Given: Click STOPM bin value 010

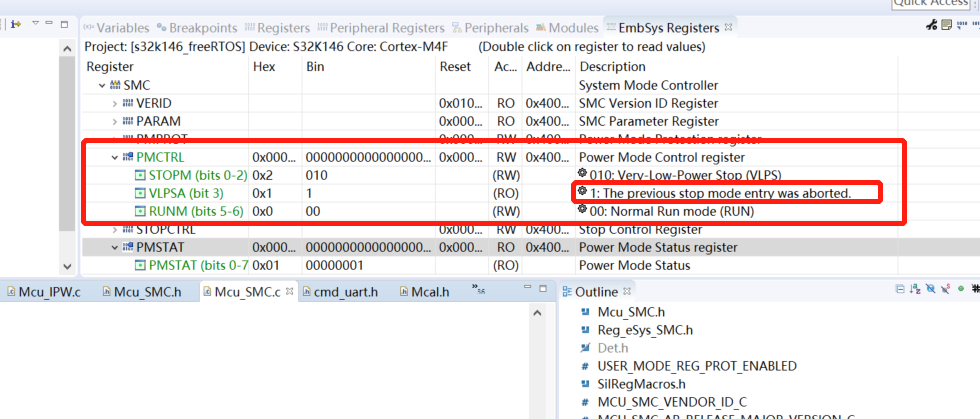Looking at the screenshot, I should point(316,175).
